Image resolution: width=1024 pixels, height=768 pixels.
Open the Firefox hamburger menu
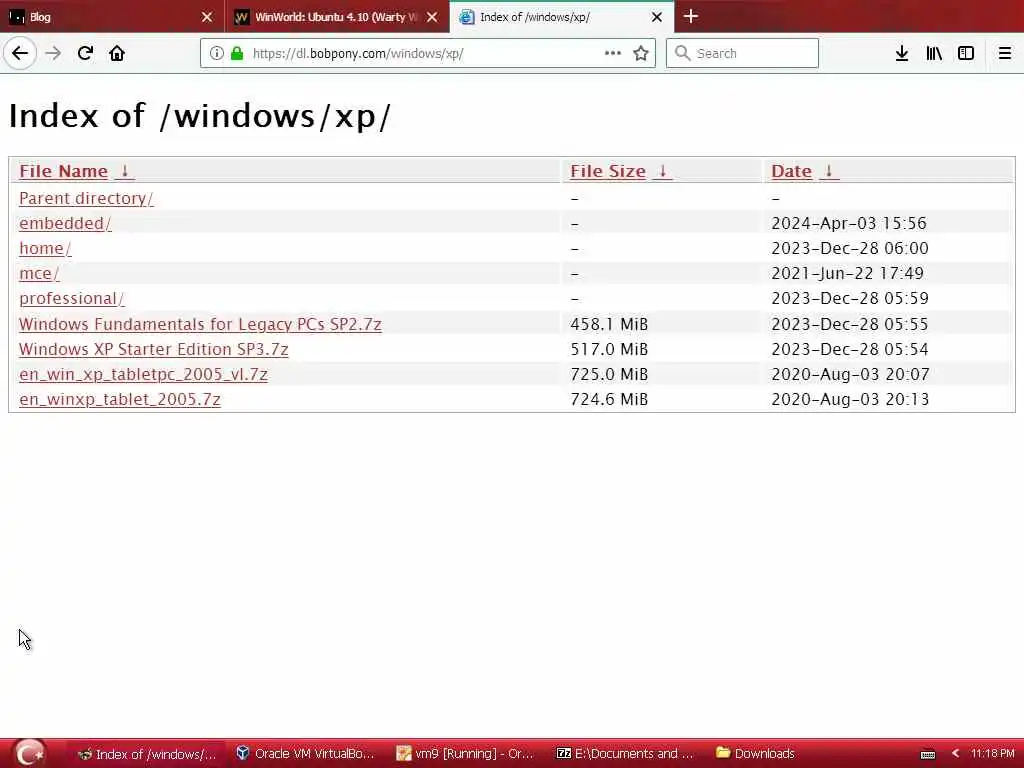pos(1004,53)
